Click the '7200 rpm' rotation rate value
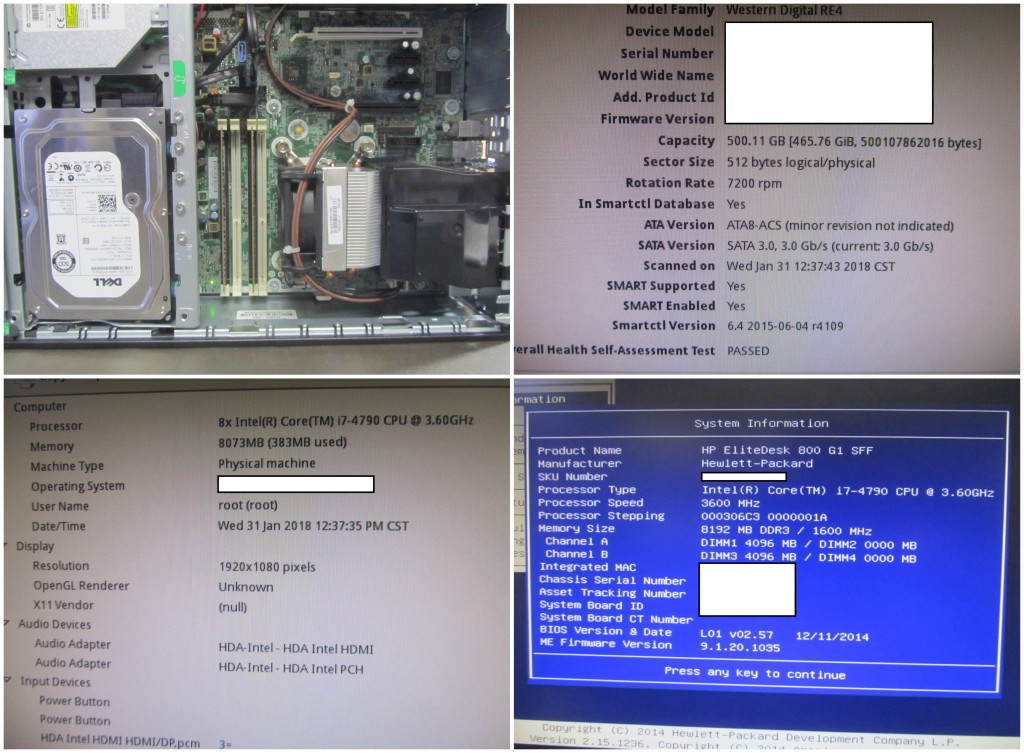The height and width of the screenshot is (753, 1024). point(754,184)
